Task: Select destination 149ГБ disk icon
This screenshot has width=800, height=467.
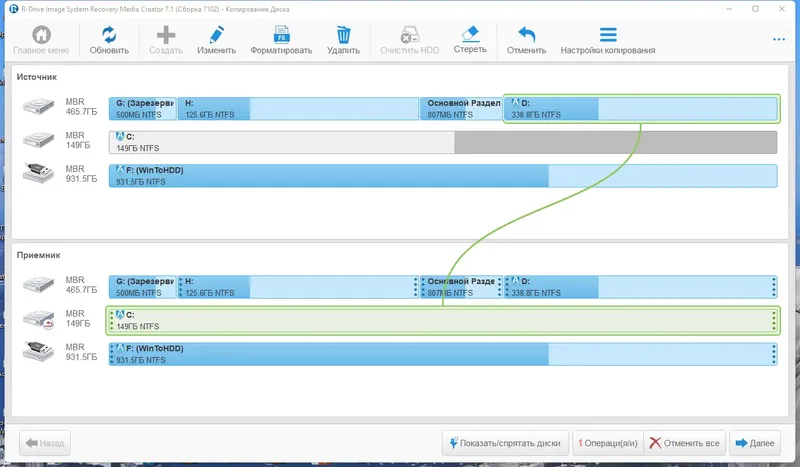Action: (x=39, y=318)
